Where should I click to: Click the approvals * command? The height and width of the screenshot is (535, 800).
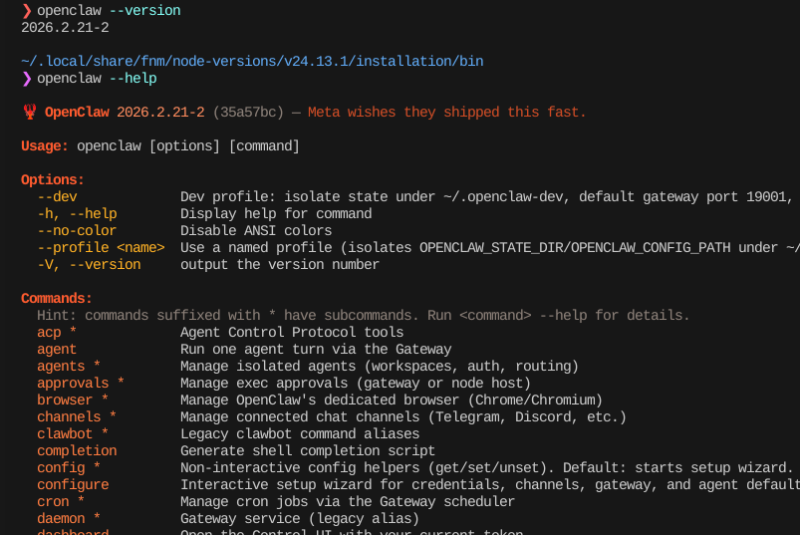click(x=81, y=383)
